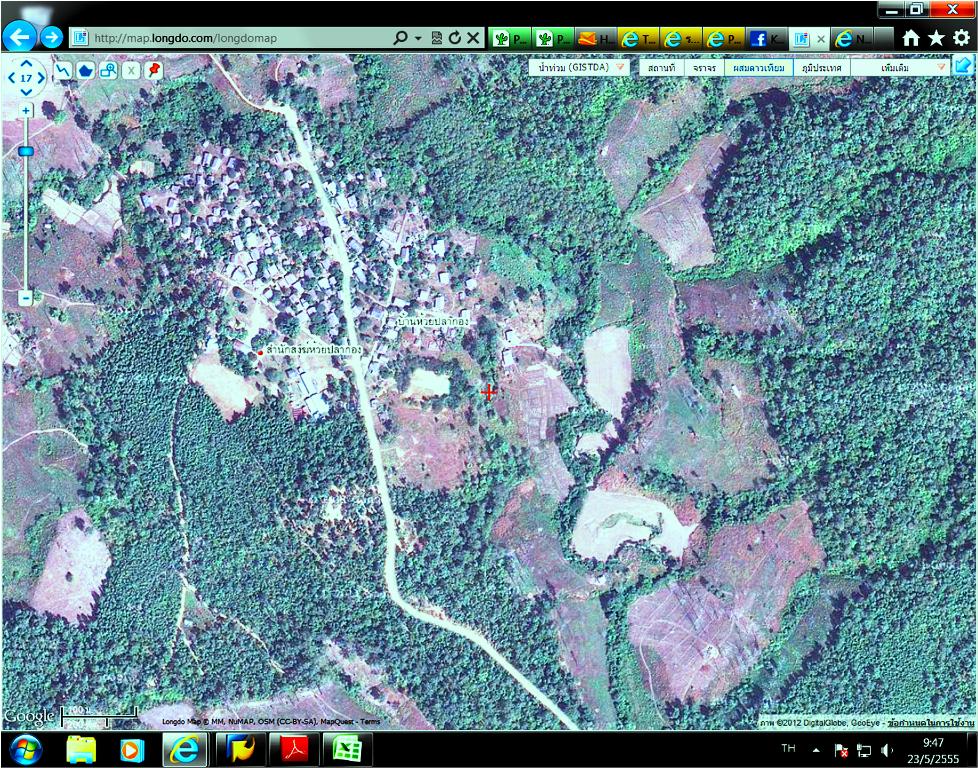Click the ผสมดาวเทียม hybrid satellite button
The width and height of the screenshot is (978, 768).
pos(759,68)
